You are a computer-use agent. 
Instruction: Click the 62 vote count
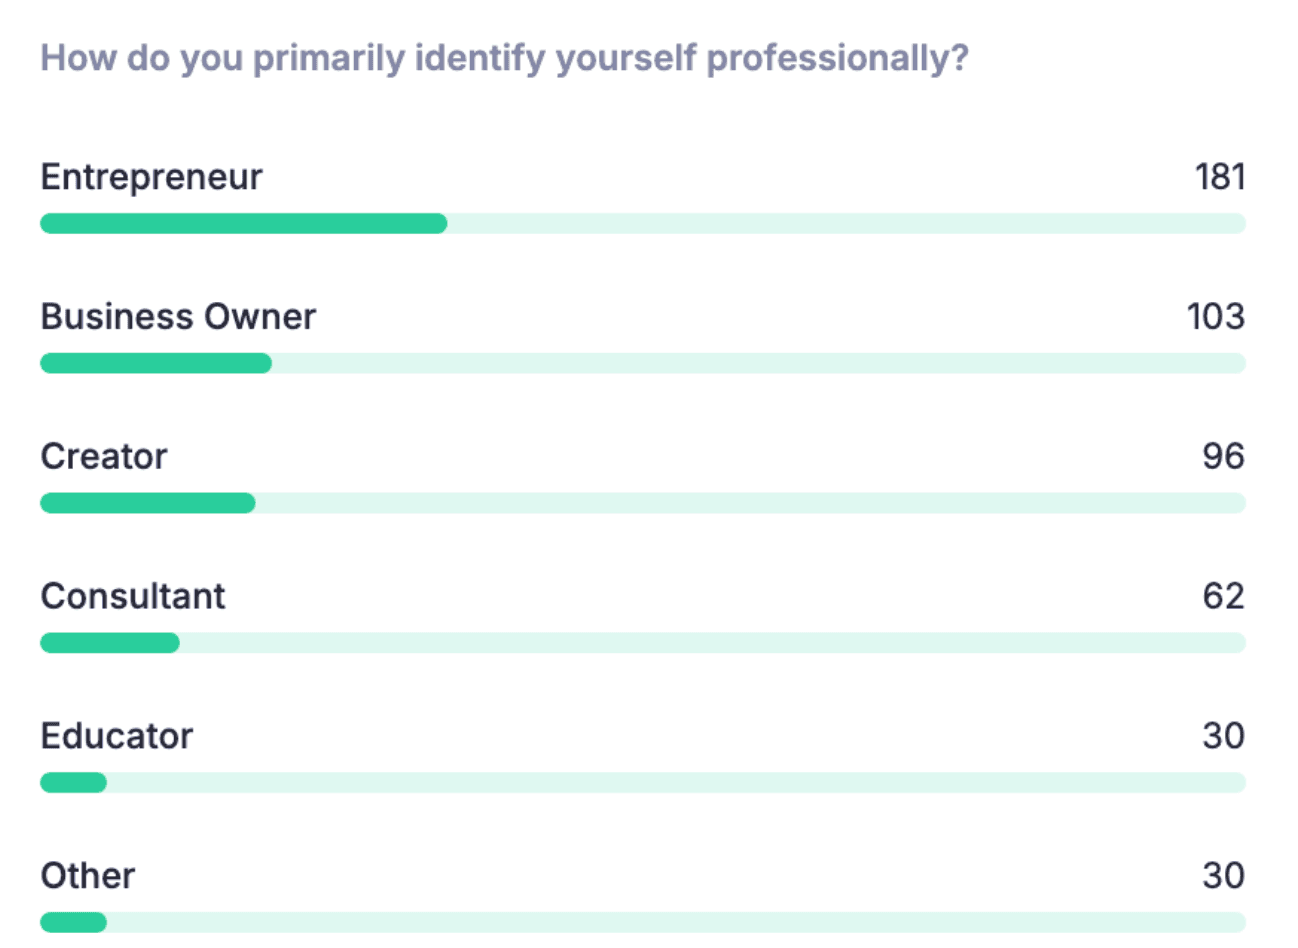1224,597
